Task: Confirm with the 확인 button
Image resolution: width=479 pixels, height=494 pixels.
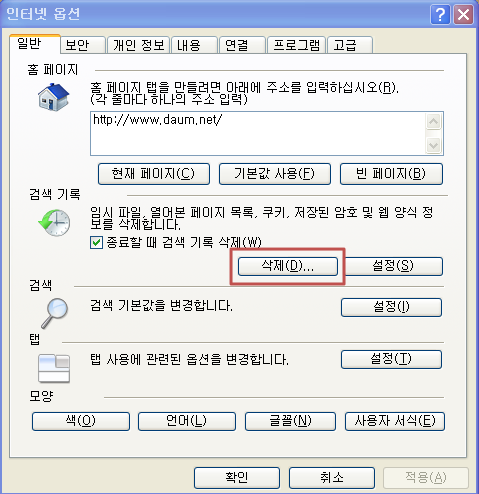Action: click(237, 478)
